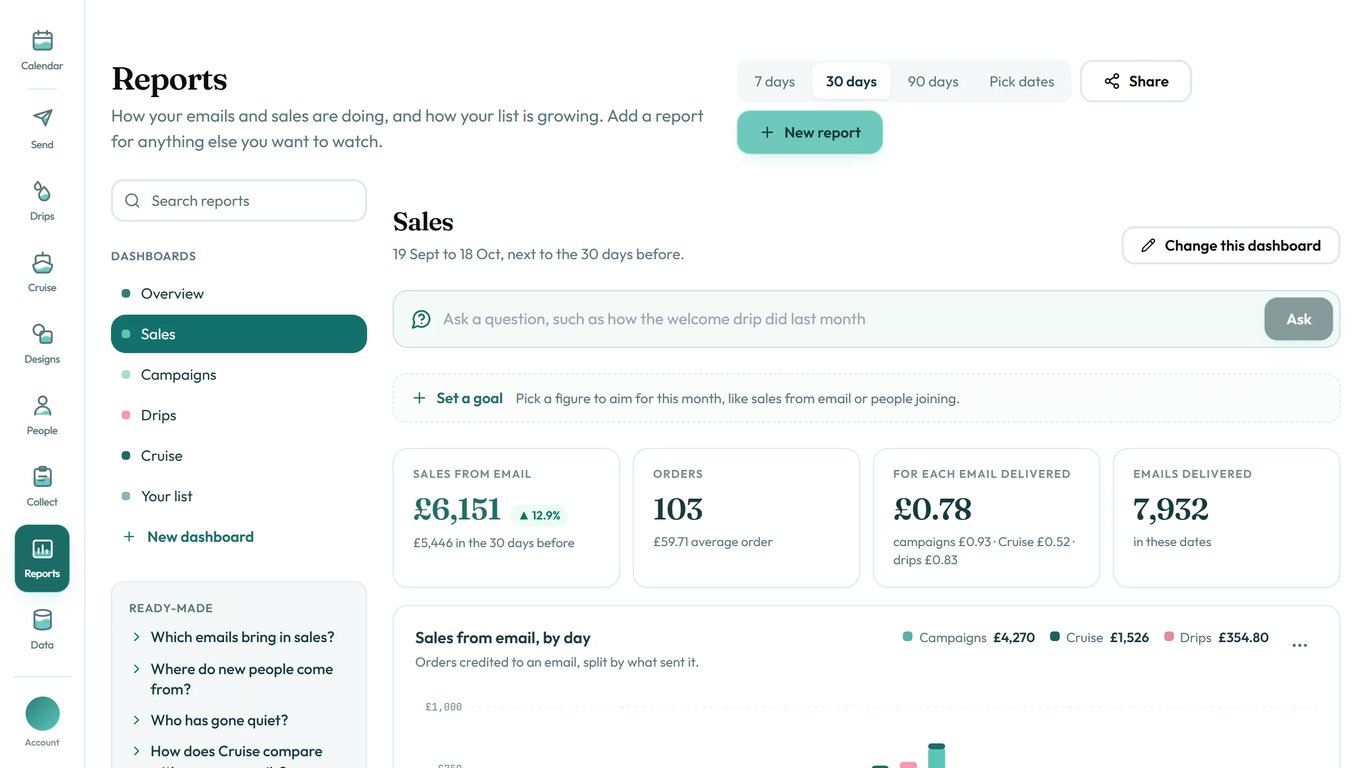Open the Campaigns dashboard
Viewport: 1366px width, 768px height.
(x=239, y=374)
